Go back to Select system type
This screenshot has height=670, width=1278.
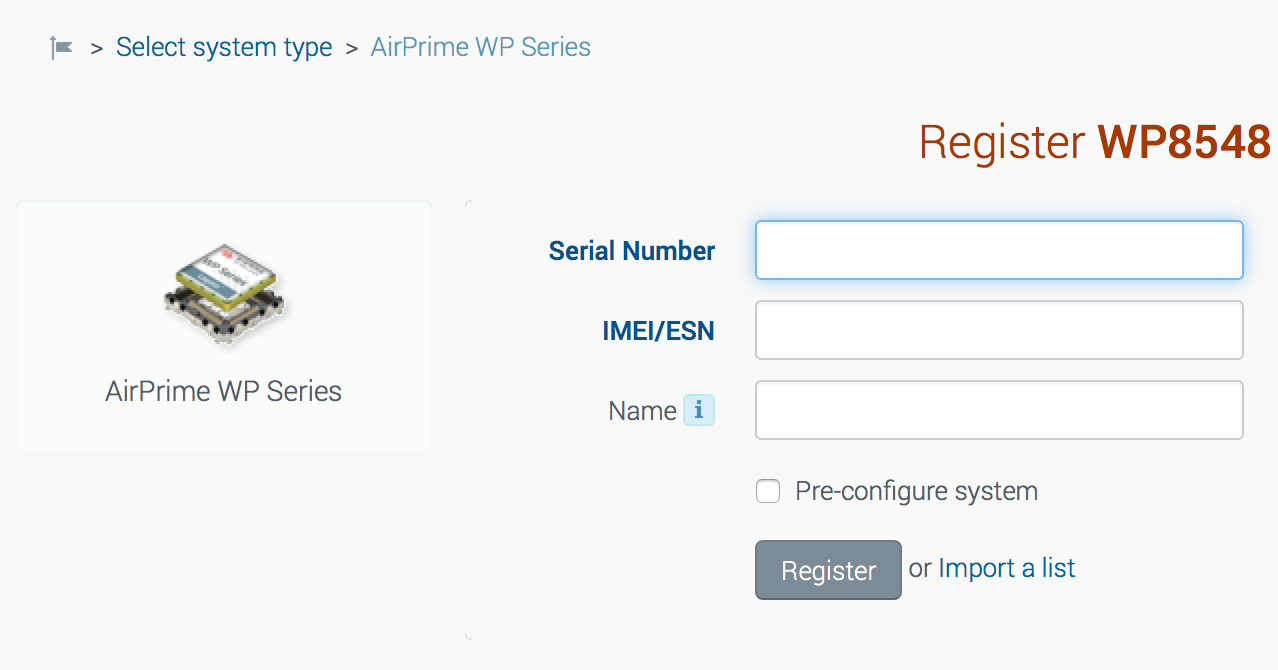224,47
